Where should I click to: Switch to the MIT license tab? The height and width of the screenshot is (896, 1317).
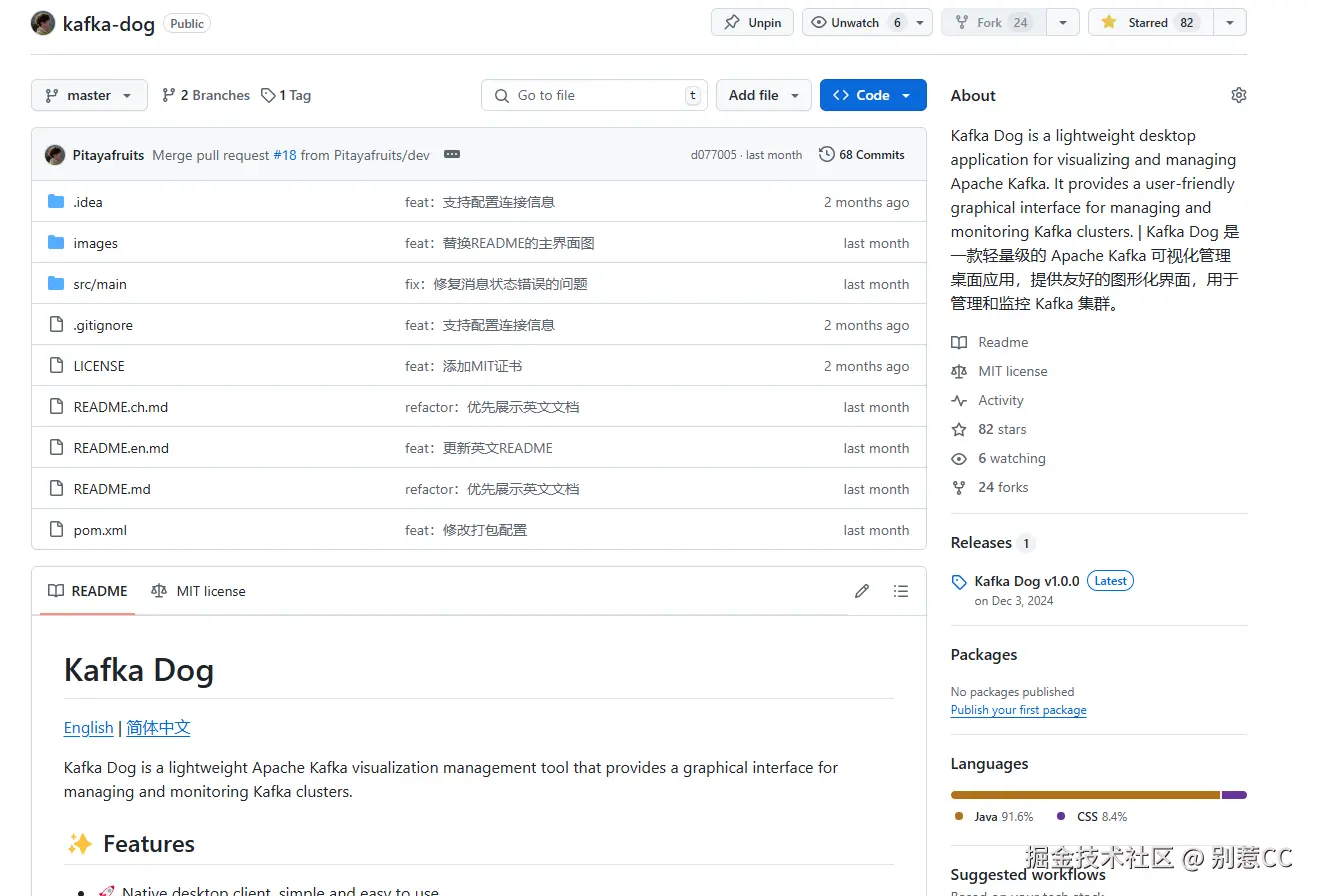pyautogui.click(x=198, y=591)
